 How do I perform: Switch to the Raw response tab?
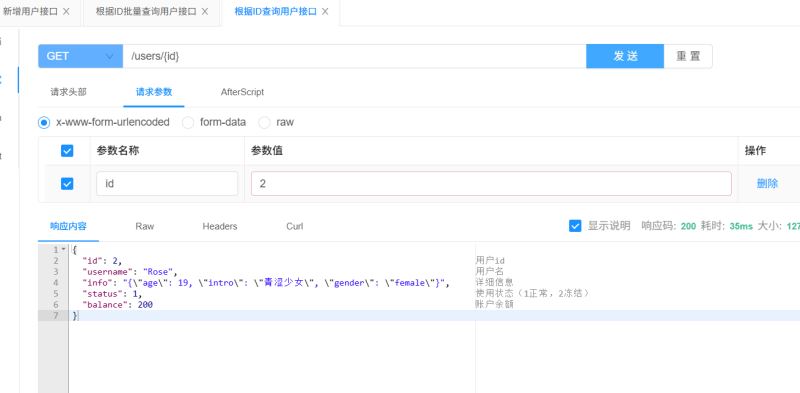144,226
